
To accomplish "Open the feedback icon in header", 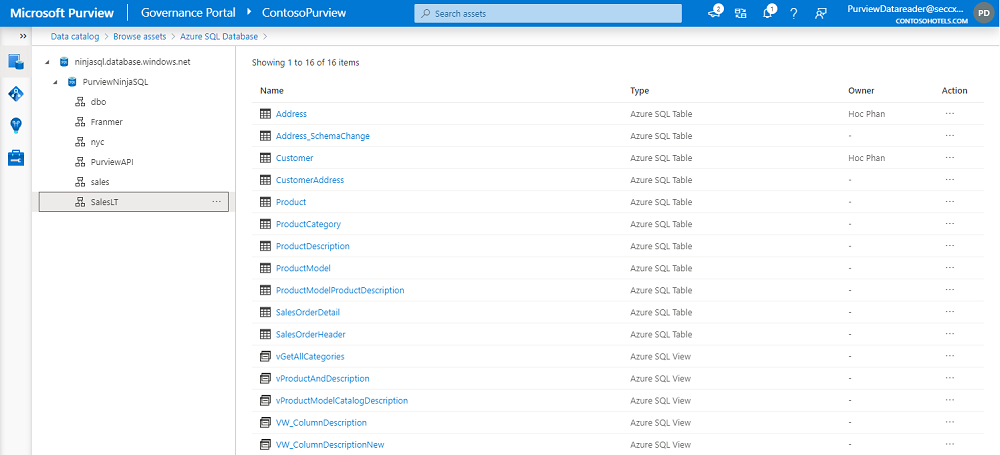I will click(820, 13).
